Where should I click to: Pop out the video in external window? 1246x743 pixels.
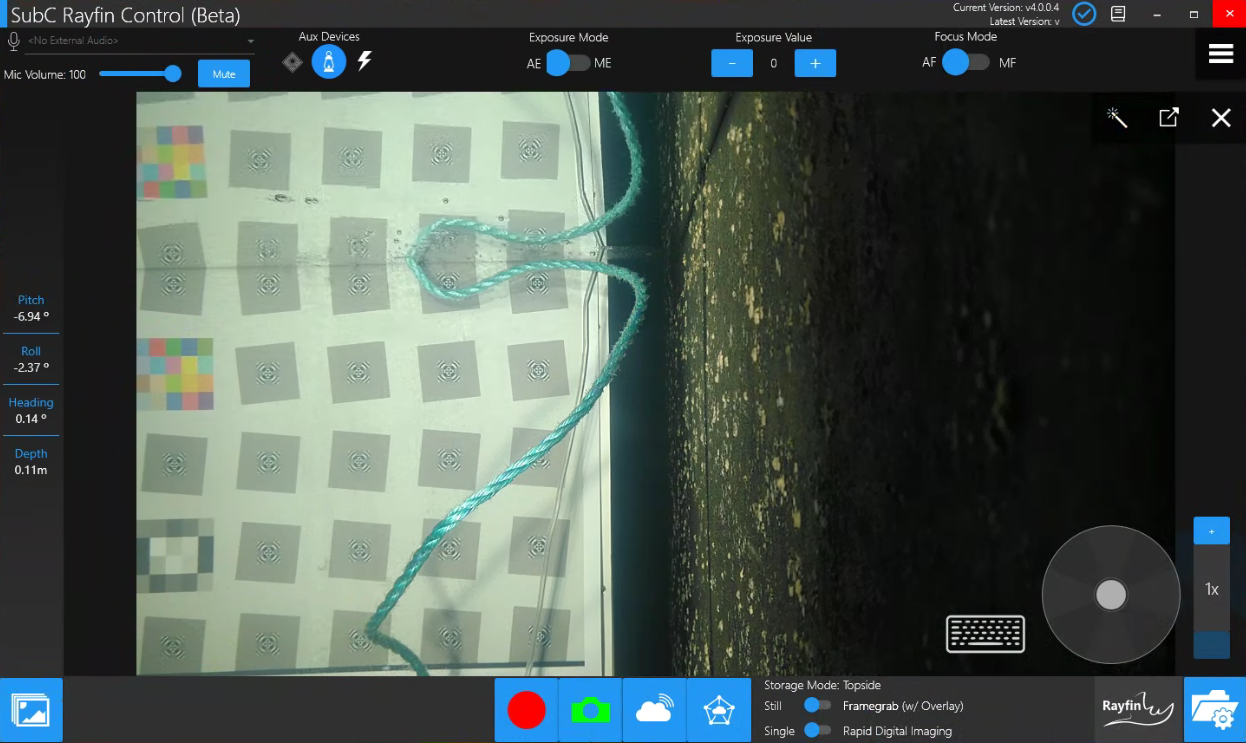click(1168, 118)
